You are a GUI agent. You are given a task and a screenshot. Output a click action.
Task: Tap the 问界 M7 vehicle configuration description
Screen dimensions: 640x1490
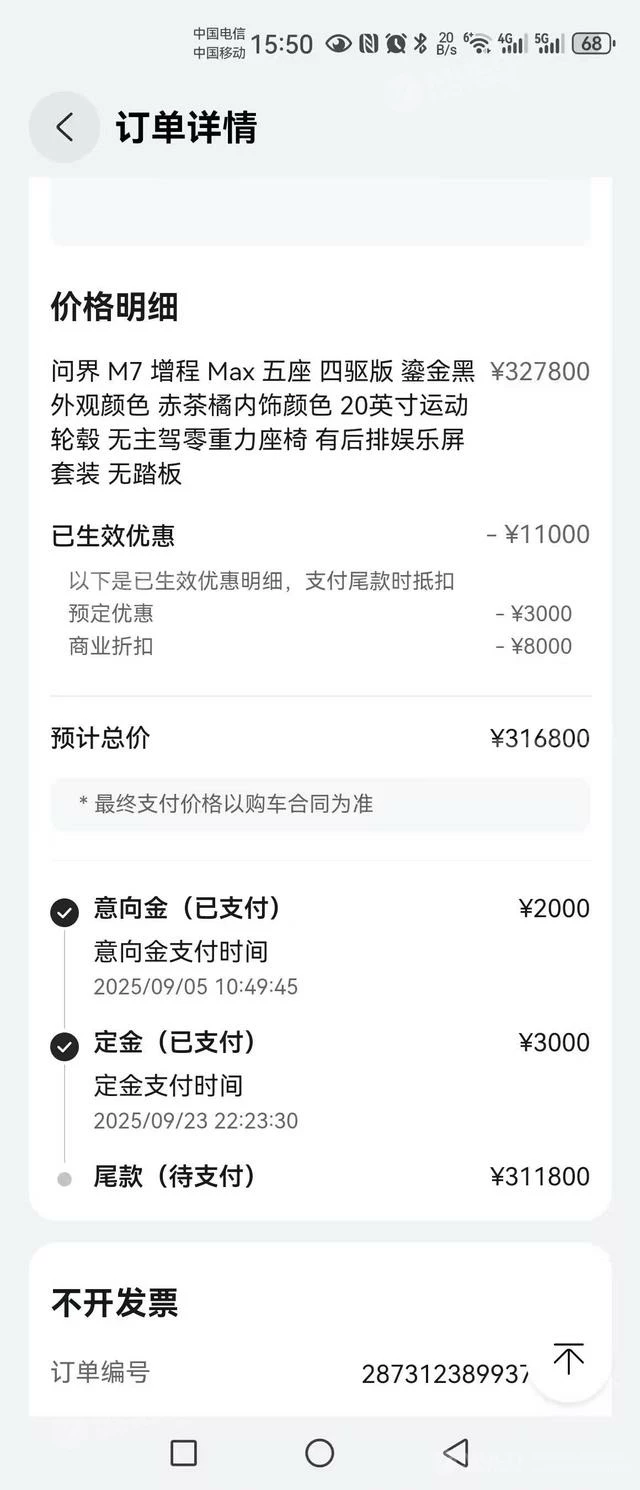tap(263, 422)
